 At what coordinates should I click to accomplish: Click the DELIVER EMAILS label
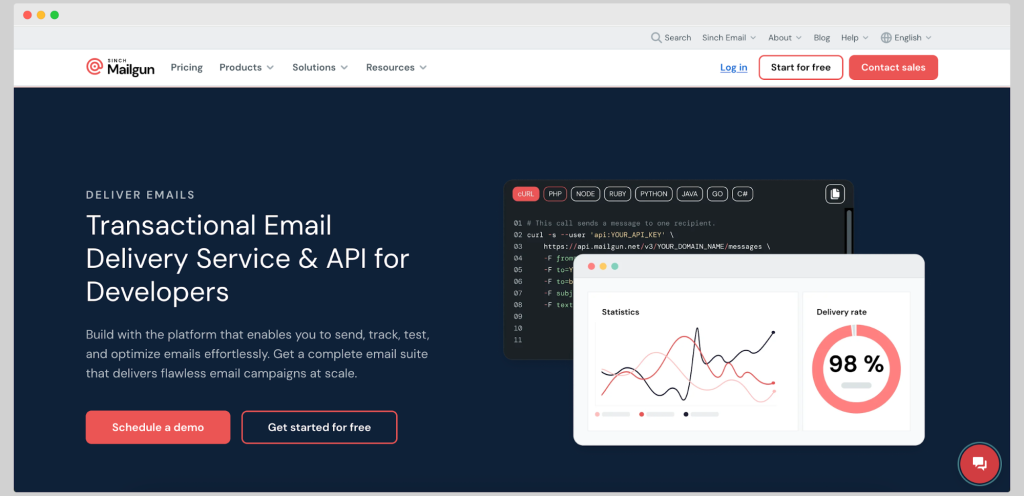pos(140,194)
